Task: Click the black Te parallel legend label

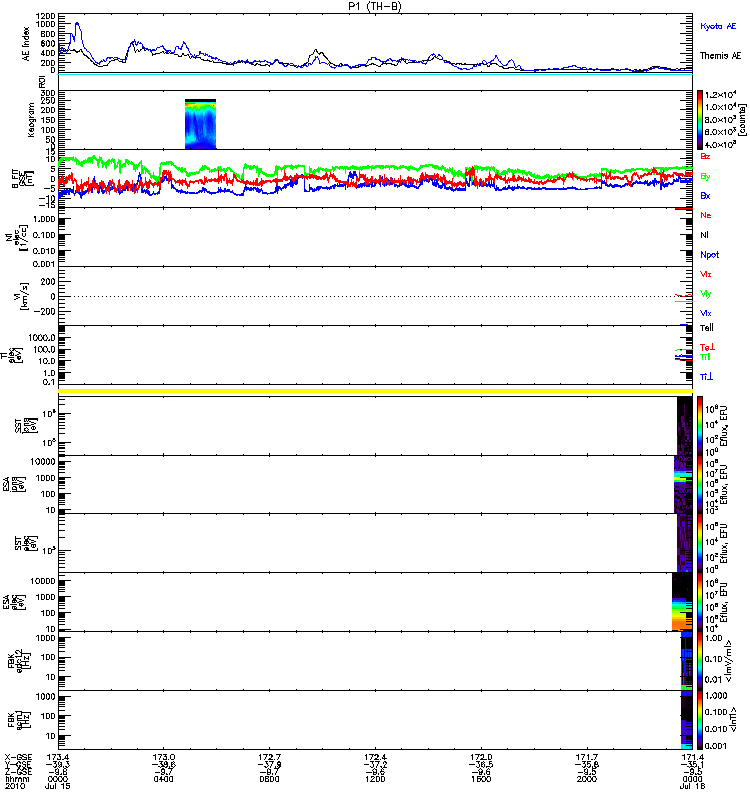Action: click(x=707, y=328)
